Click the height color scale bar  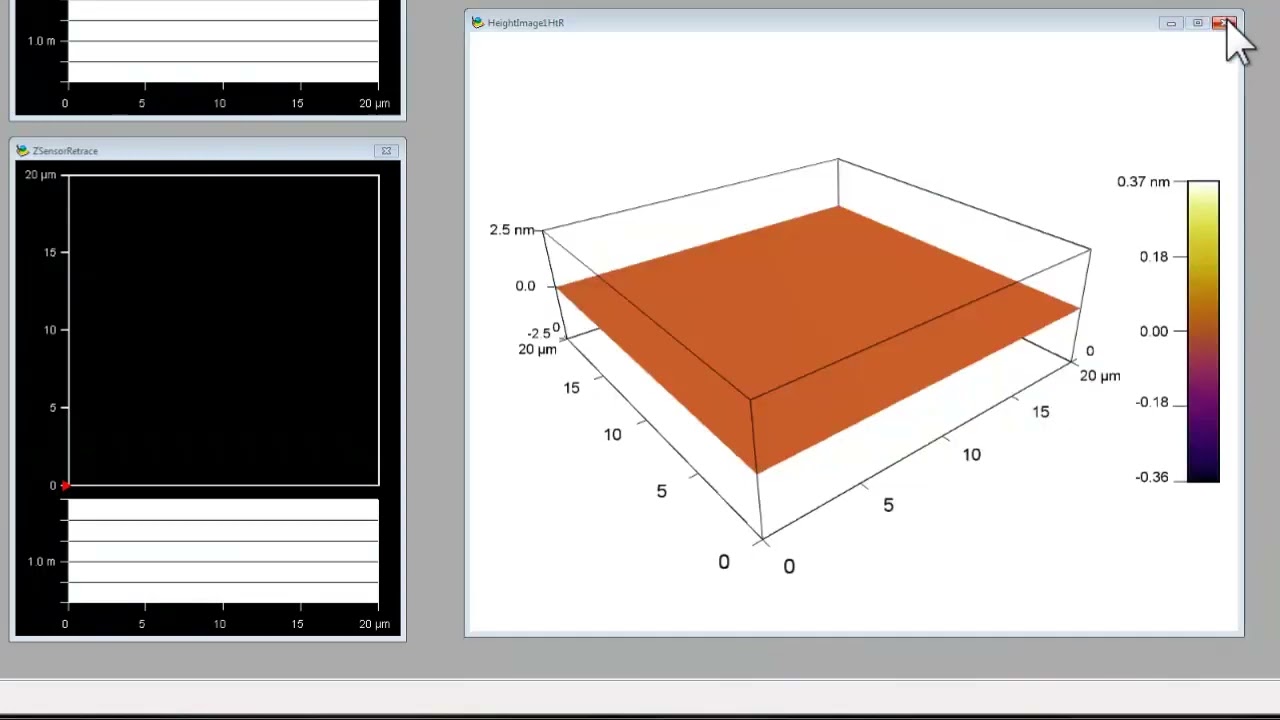click(1203, 331)
